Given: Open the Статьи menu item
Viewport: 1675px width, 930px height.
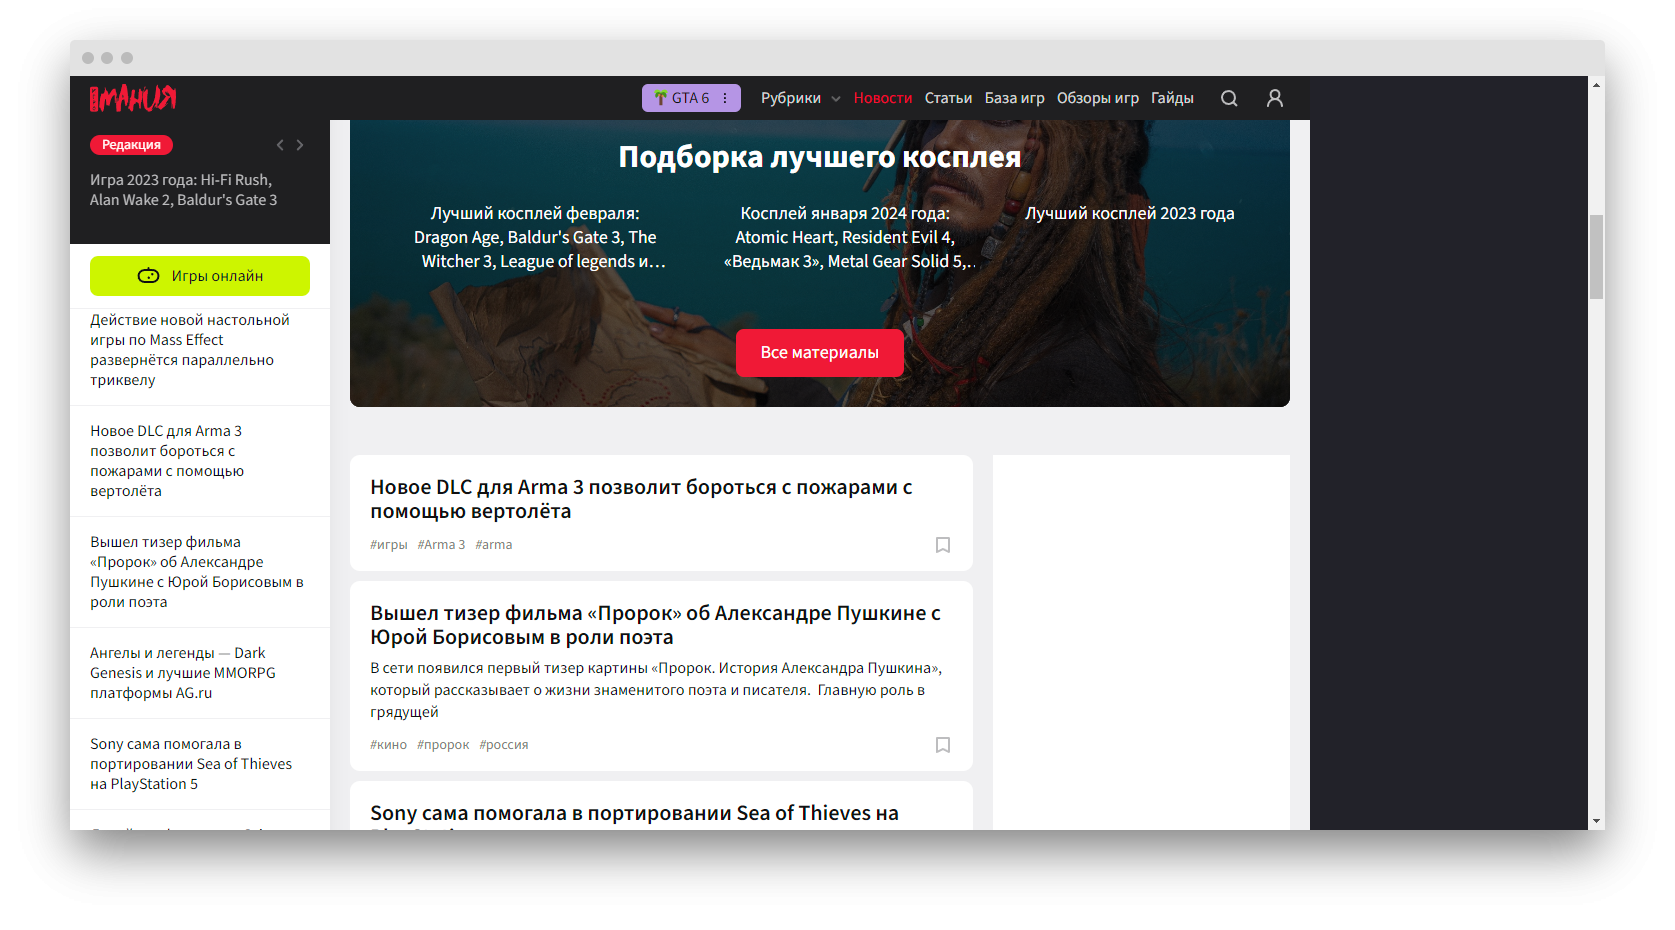Looking at the screenshot, I should (948, 97).
